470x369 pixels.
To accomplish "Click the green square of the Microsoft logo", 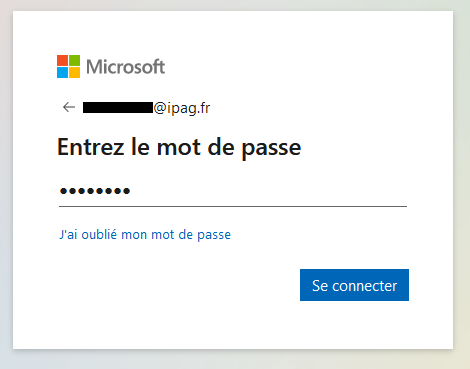I will [74, 60].
